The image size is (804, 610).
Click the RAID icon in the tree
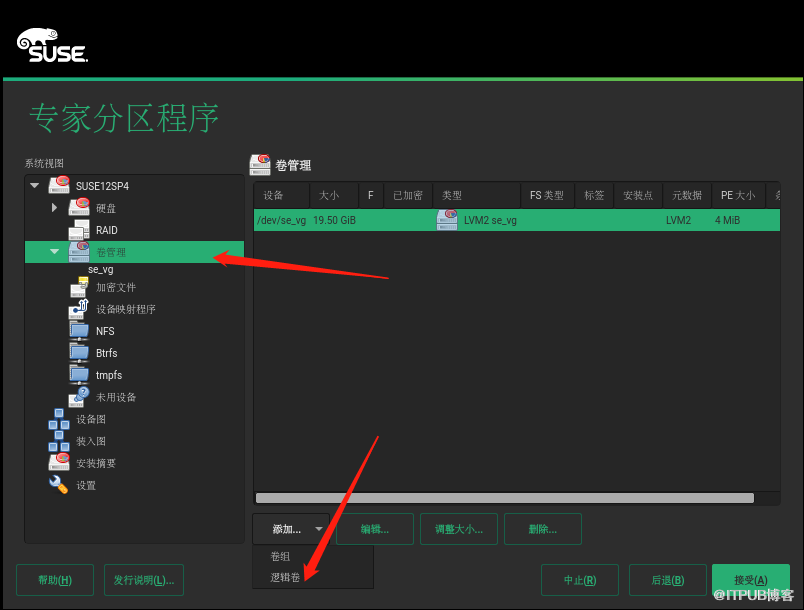[79, 230]
